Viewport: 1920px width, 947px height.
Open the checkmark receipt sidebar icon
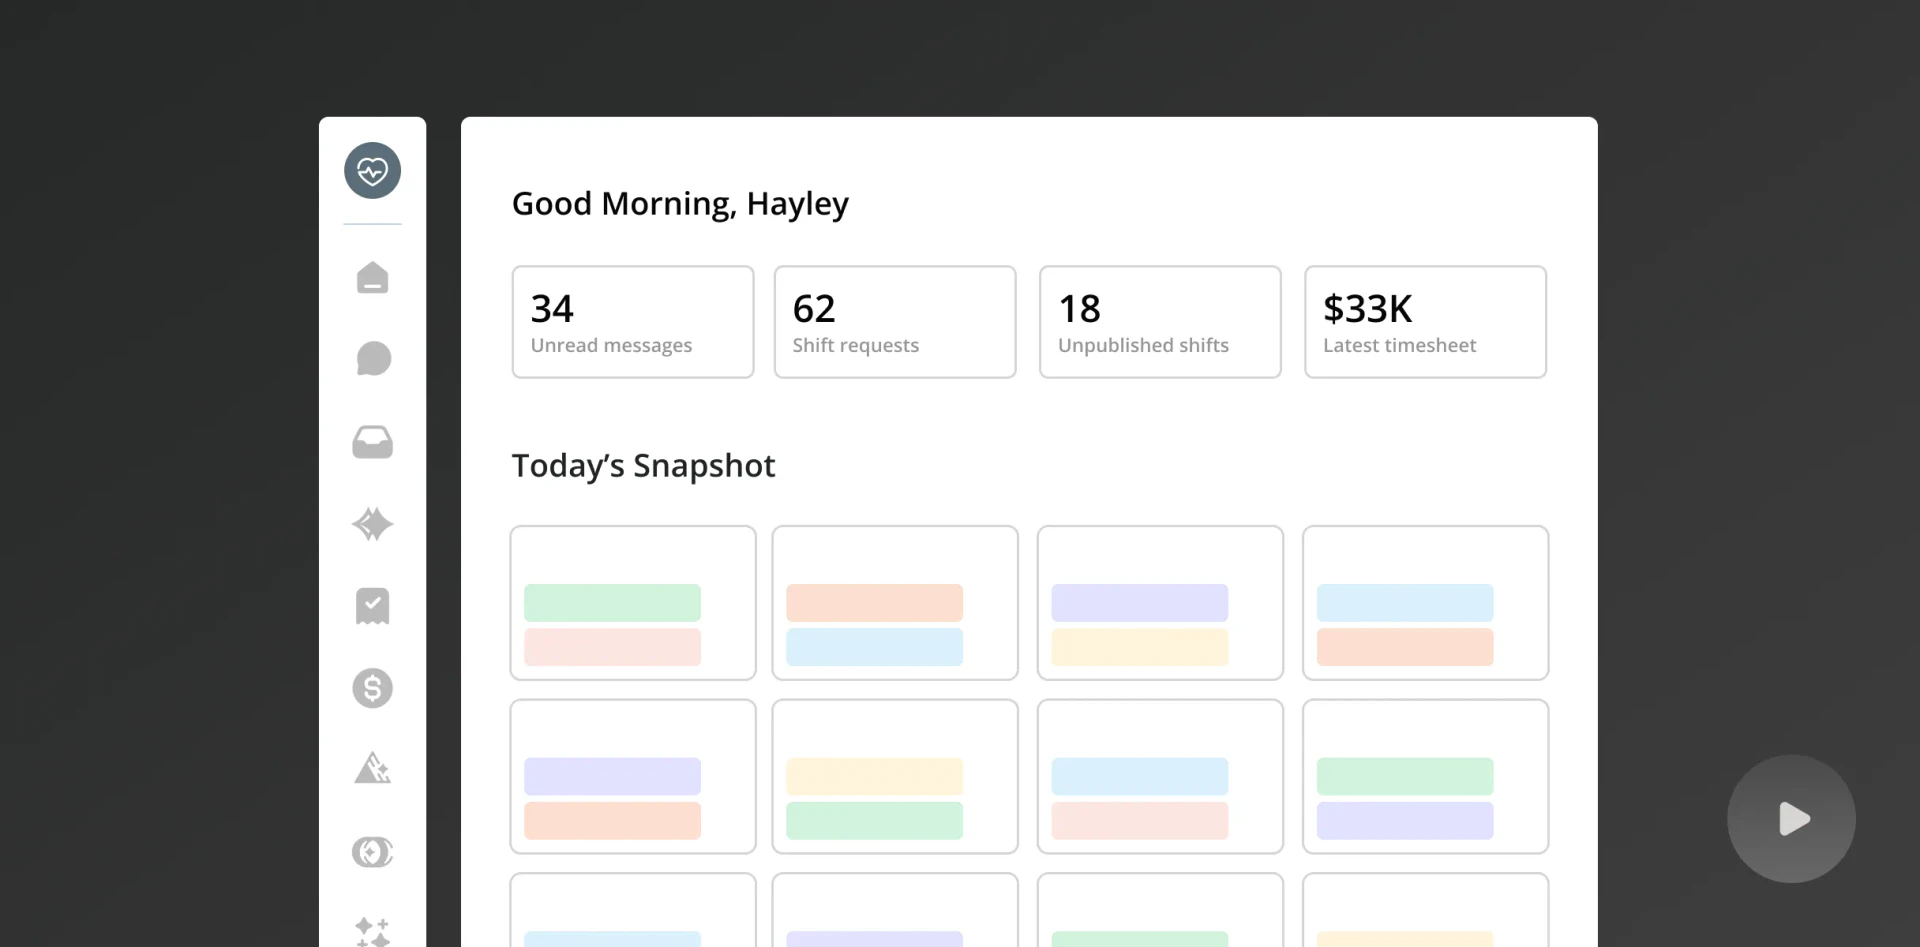click(x=372, y=606)
